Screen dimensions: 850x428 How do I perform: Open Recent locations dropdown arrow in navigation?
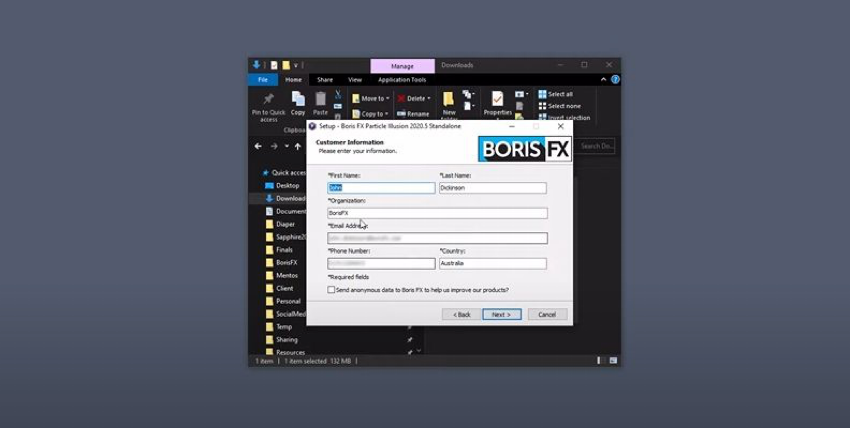(287, 146)
